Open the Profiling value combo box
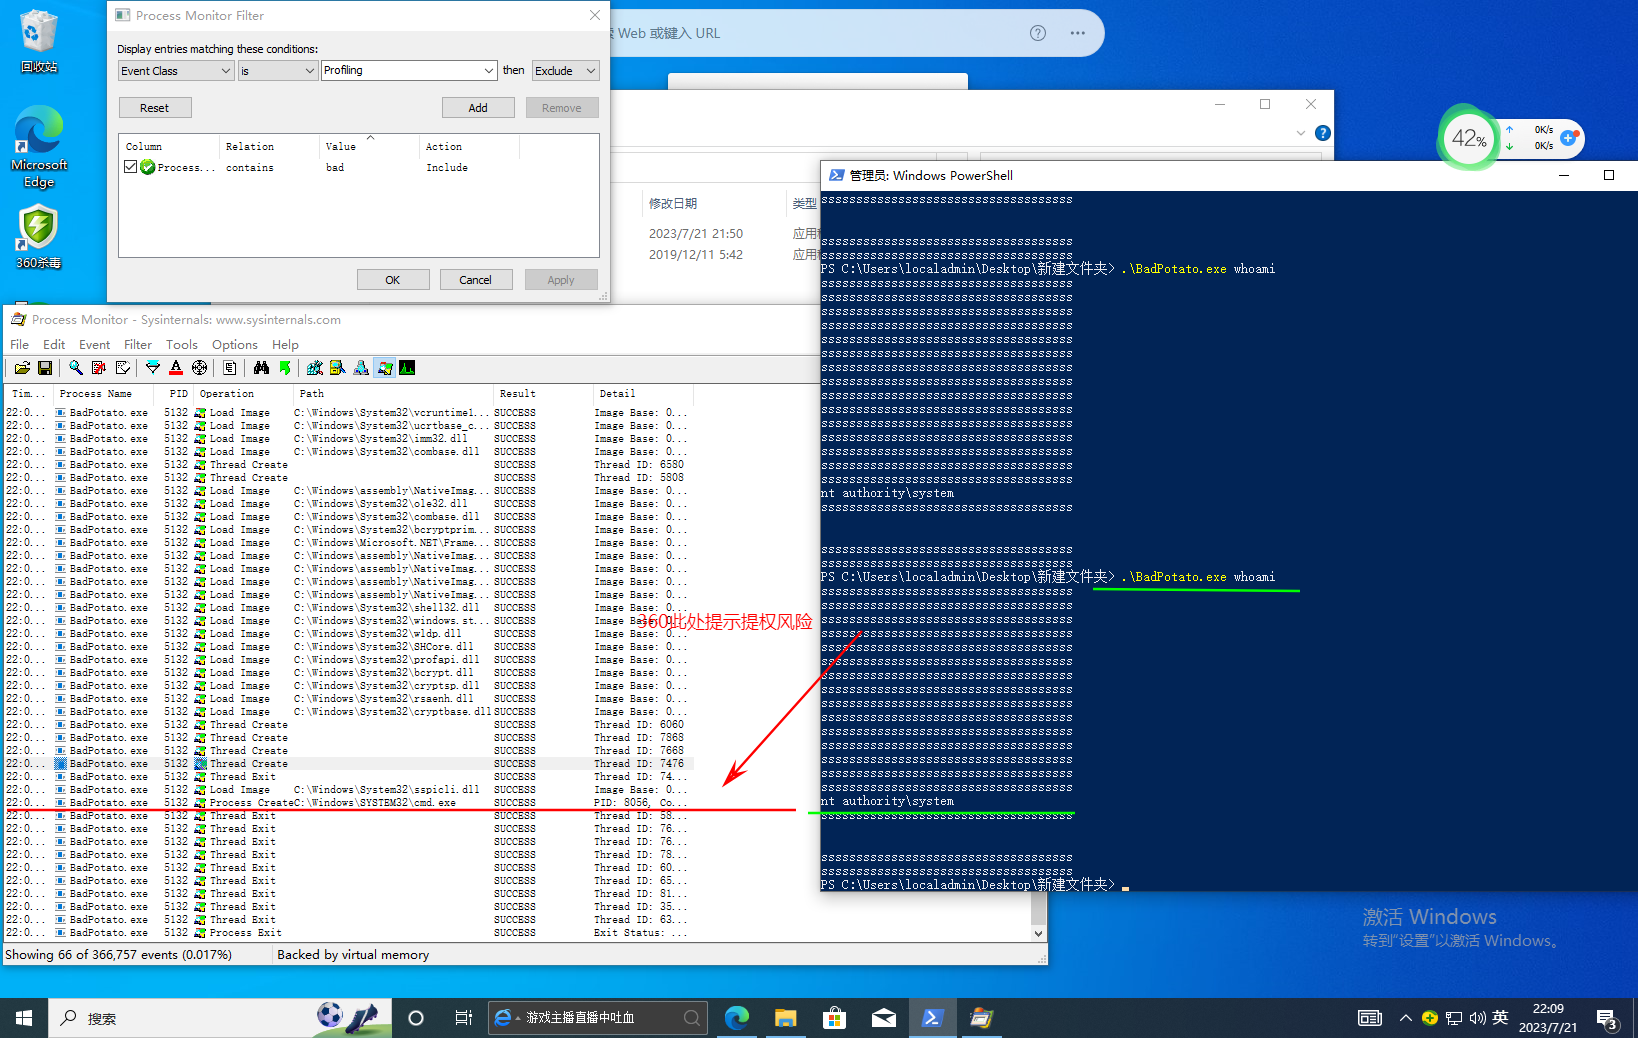The height and width of the screenshot is (1038, 1638). (409, 70)
